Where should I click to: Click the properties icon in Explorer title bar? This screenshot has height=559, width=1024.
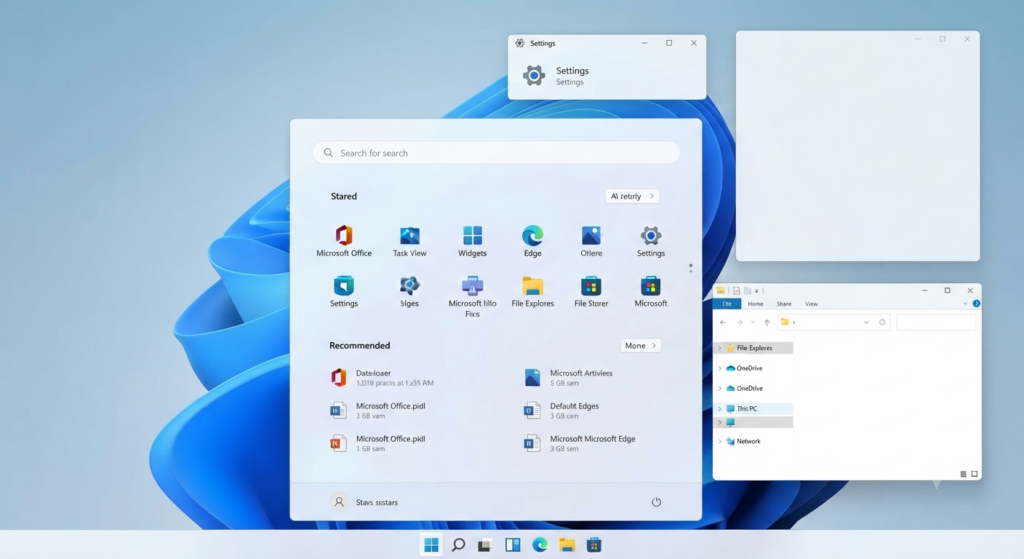736,291
